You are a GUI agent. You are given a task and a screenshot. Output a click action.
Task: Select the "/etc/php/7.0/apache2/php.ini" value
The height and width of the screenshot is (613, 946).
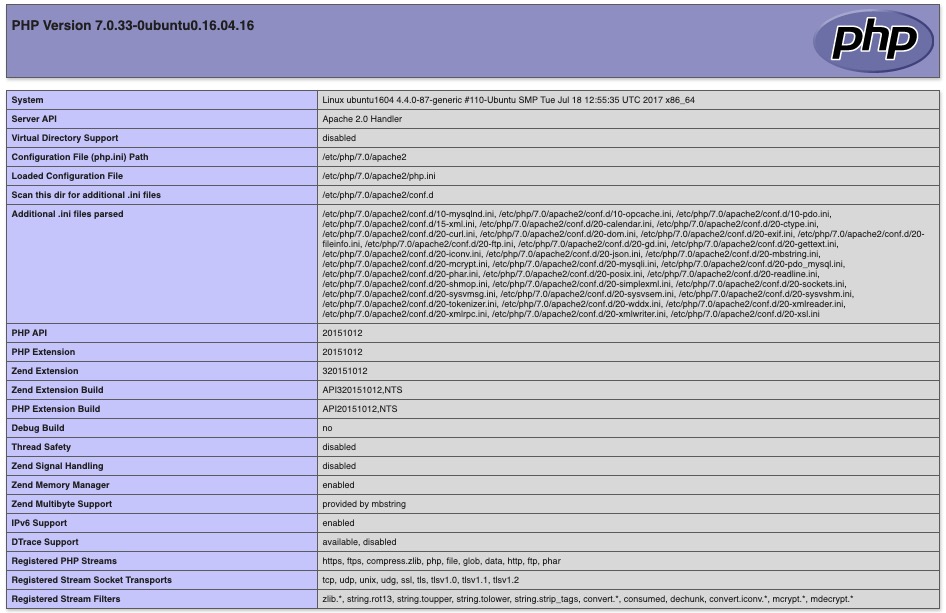(x=379, y=176)
